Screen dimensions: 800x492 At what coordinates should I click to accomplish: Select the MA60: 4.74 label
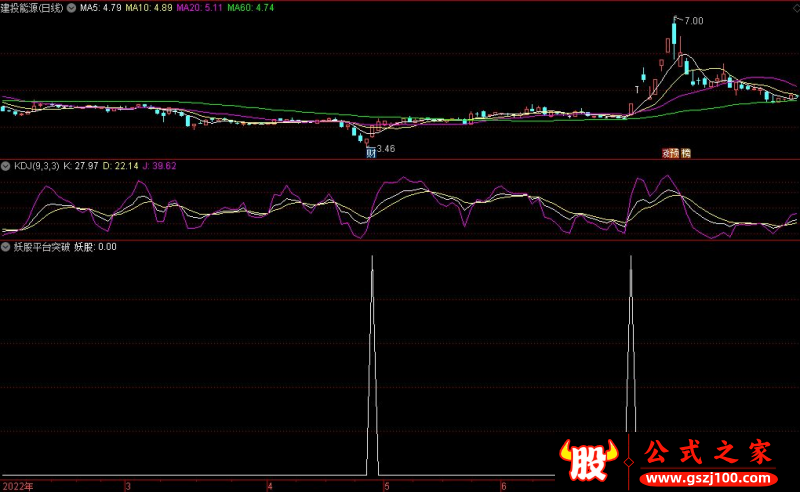pyautogui.click(x=251, y=8)
